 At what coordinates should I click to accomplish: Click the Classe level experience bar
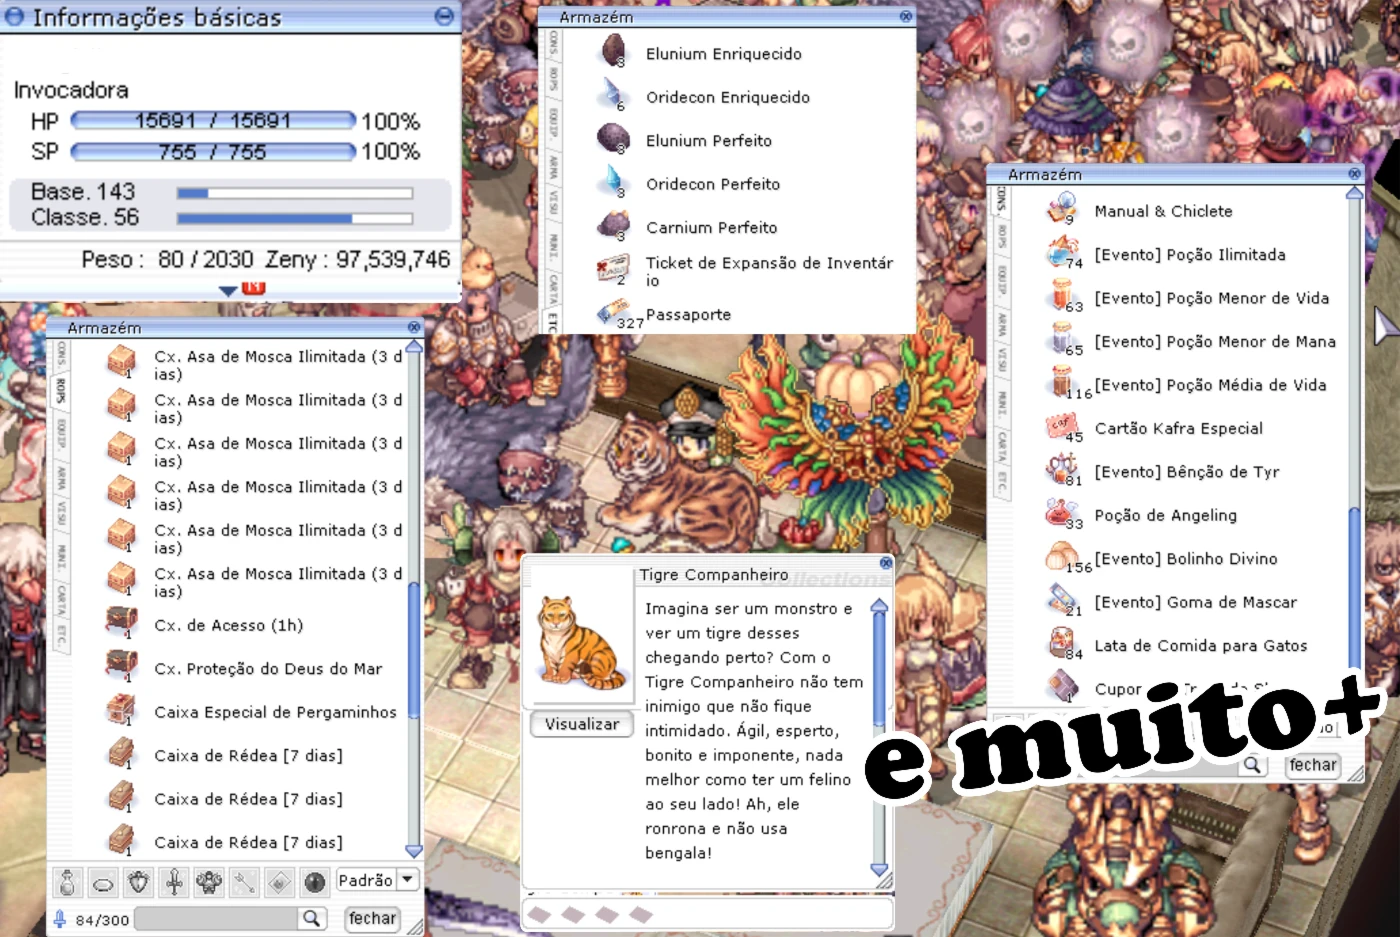295,218
